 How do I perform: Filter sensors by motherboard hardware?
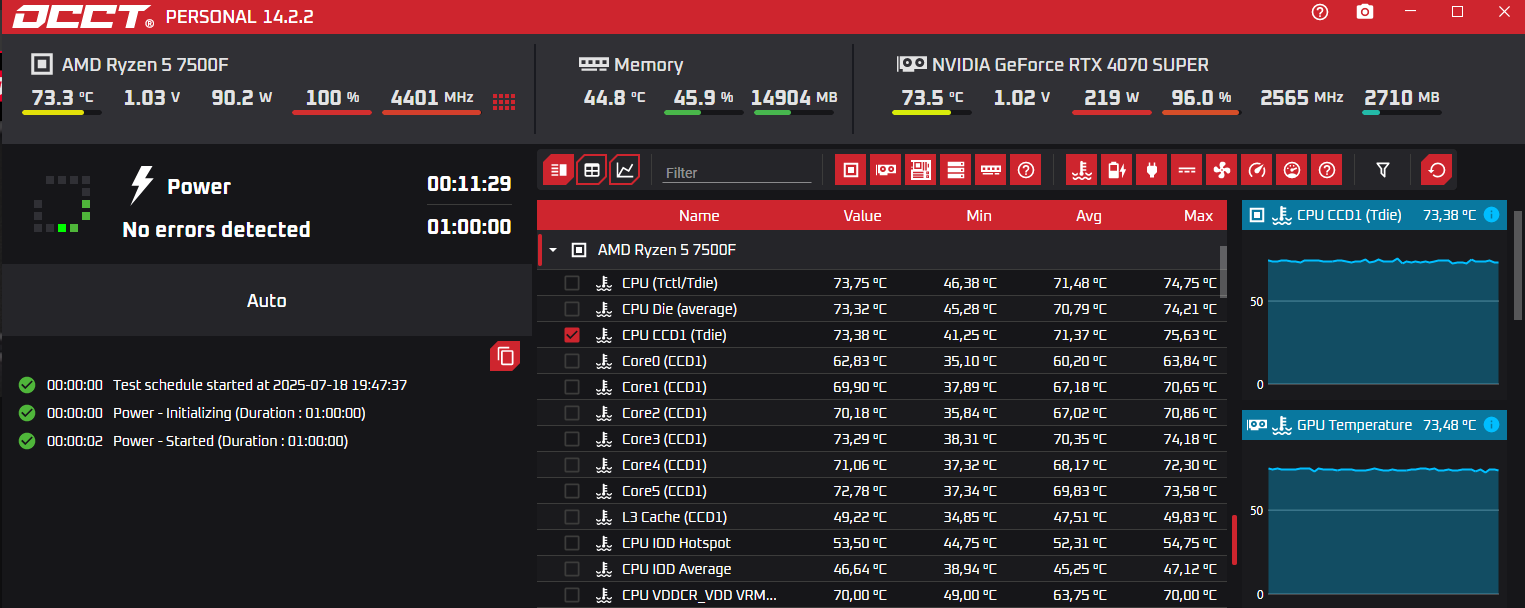tap(920, 170)
